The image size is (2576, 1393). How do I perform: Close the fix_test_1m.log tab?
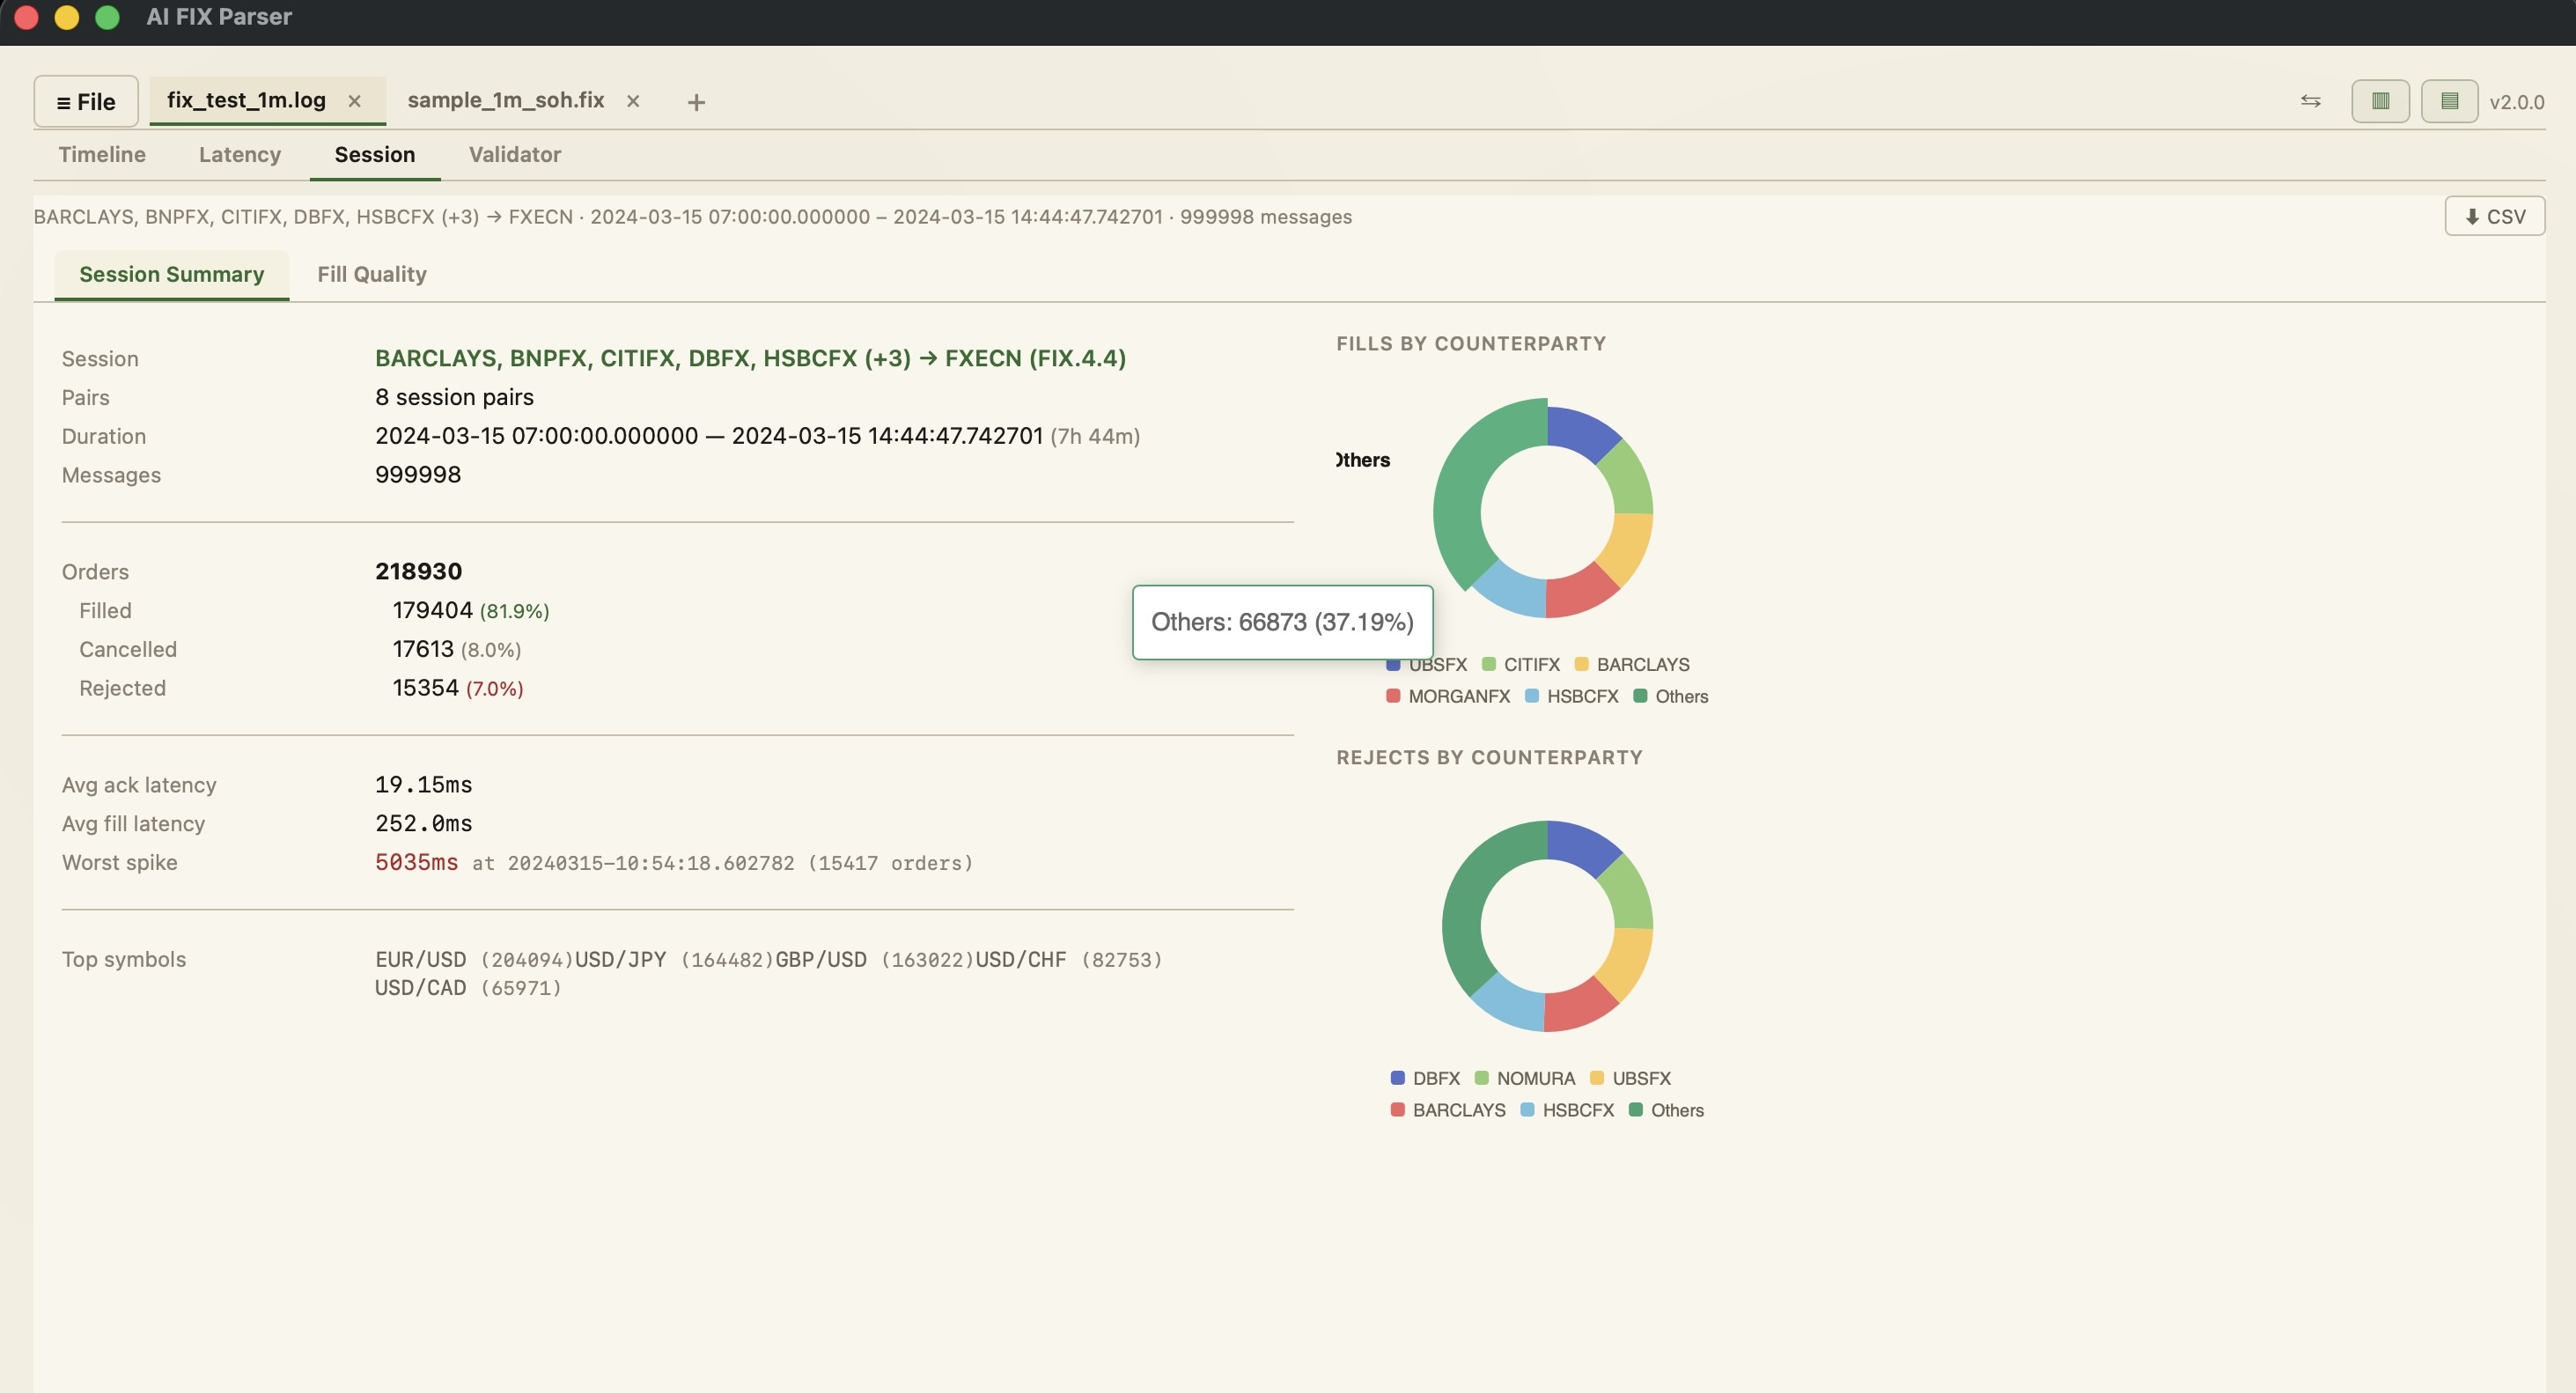pos(354,101)
